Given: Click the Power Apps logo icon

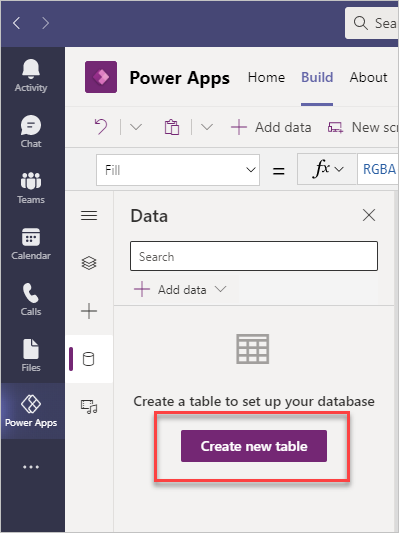Looking at the screenshot, I should (101, 77).
